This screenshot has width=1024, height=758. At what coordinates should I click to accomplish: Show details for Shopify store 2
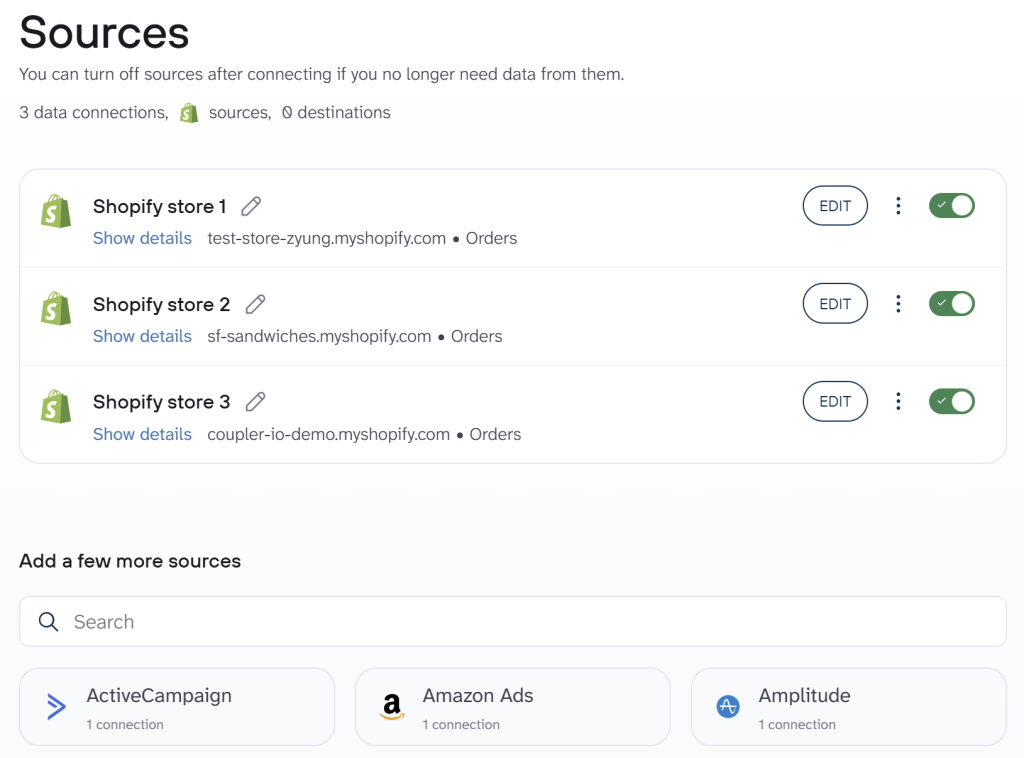(142, 336)
